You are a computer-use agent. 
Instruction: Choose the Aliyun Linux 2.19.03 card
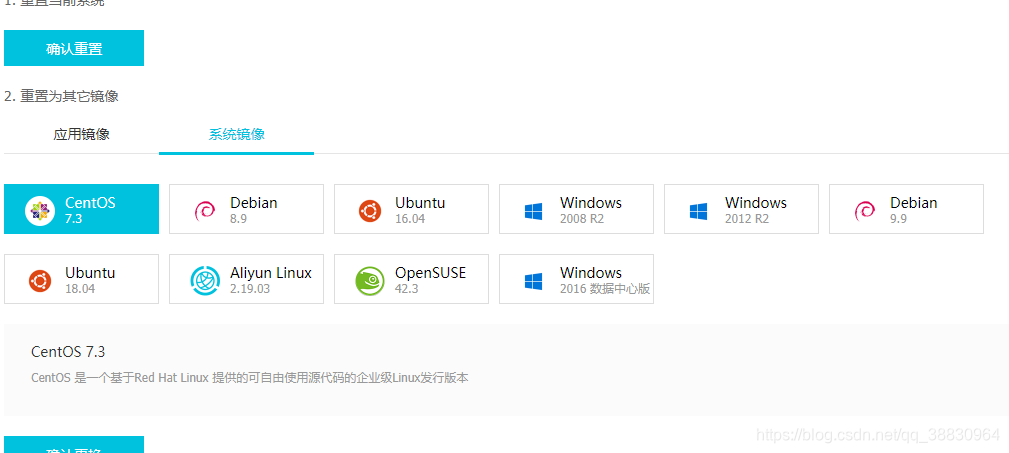pos(246,279)
